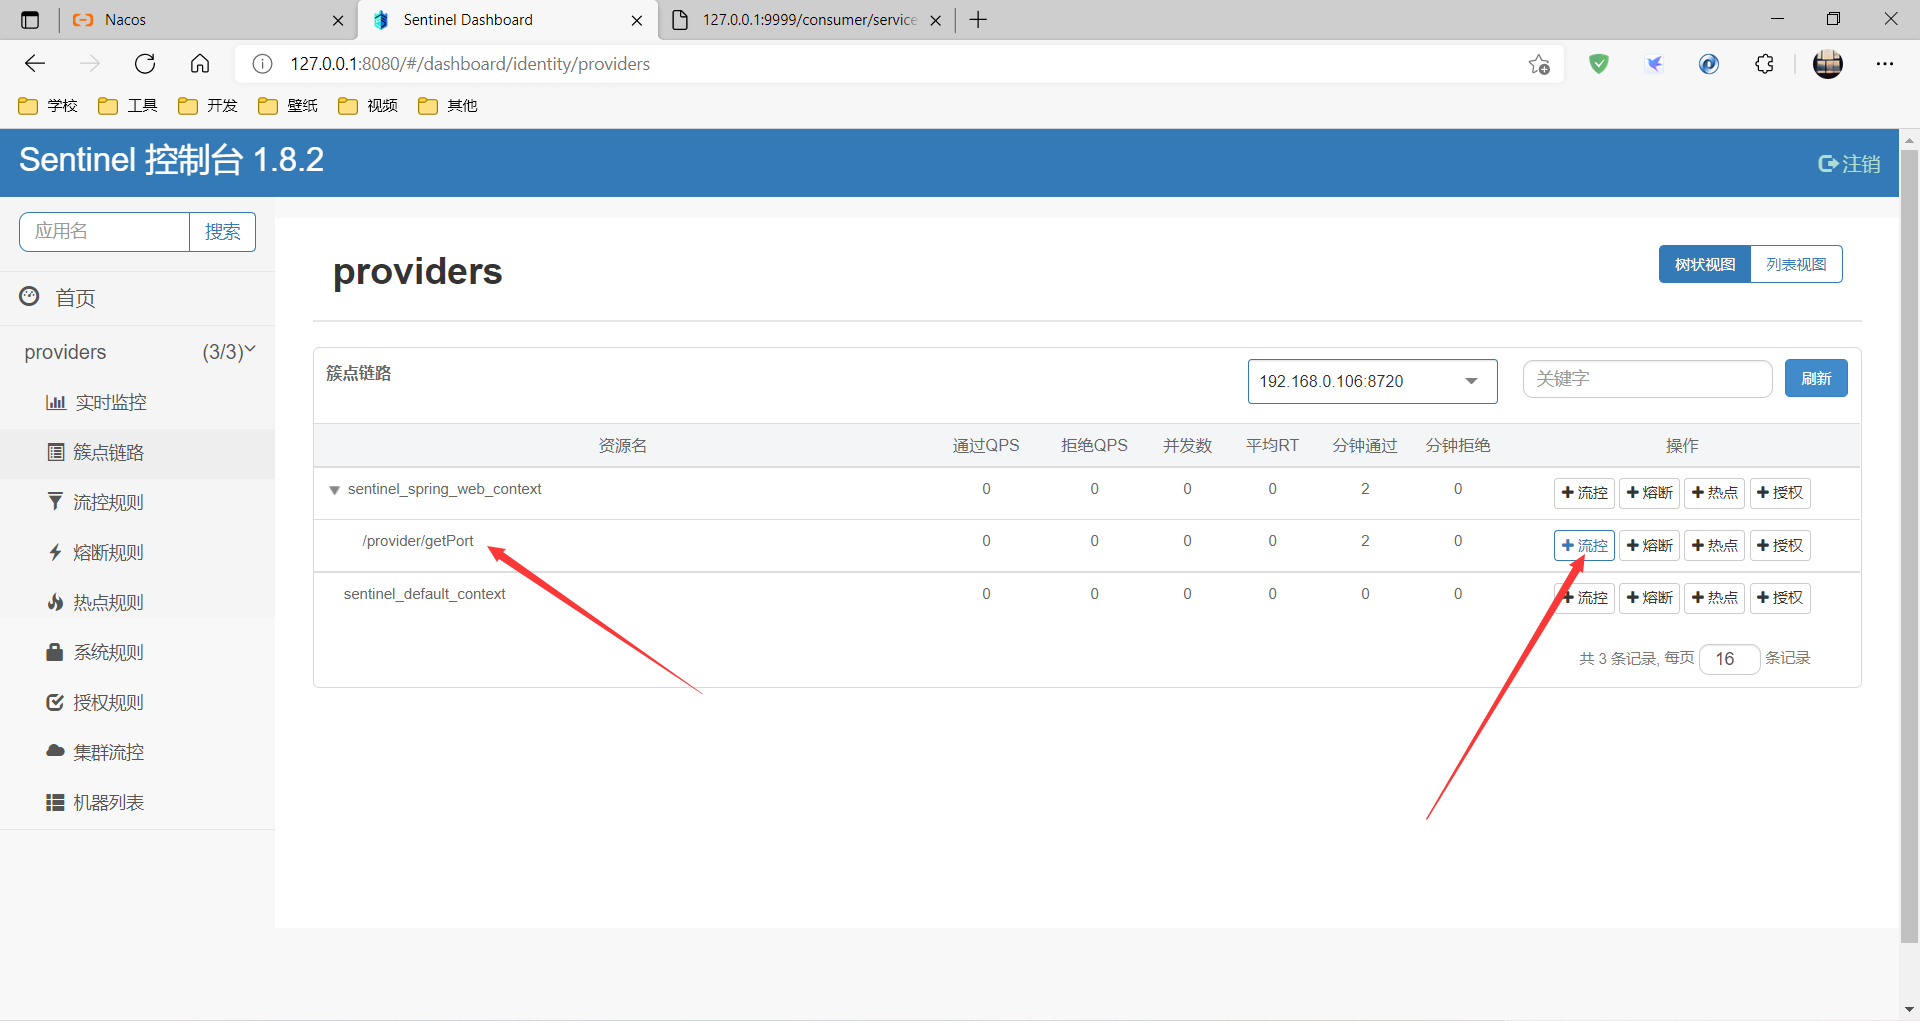Screen dimensions: 1920x1021
Task: Open 熔断规则 in the sidebar
Action: tap(96, 552)
